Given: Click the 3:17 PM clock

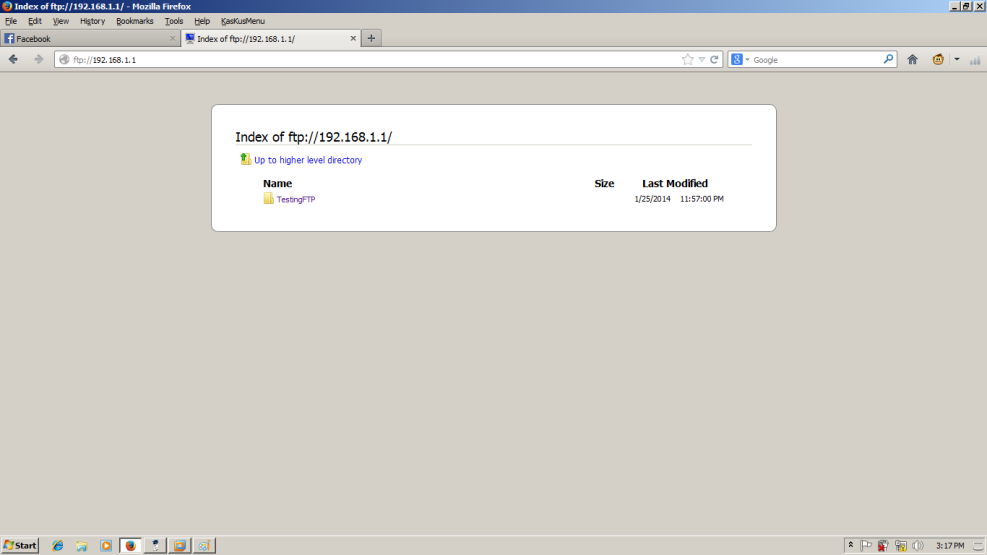Looking at the screenshot, I should click(x=950, y=546).
